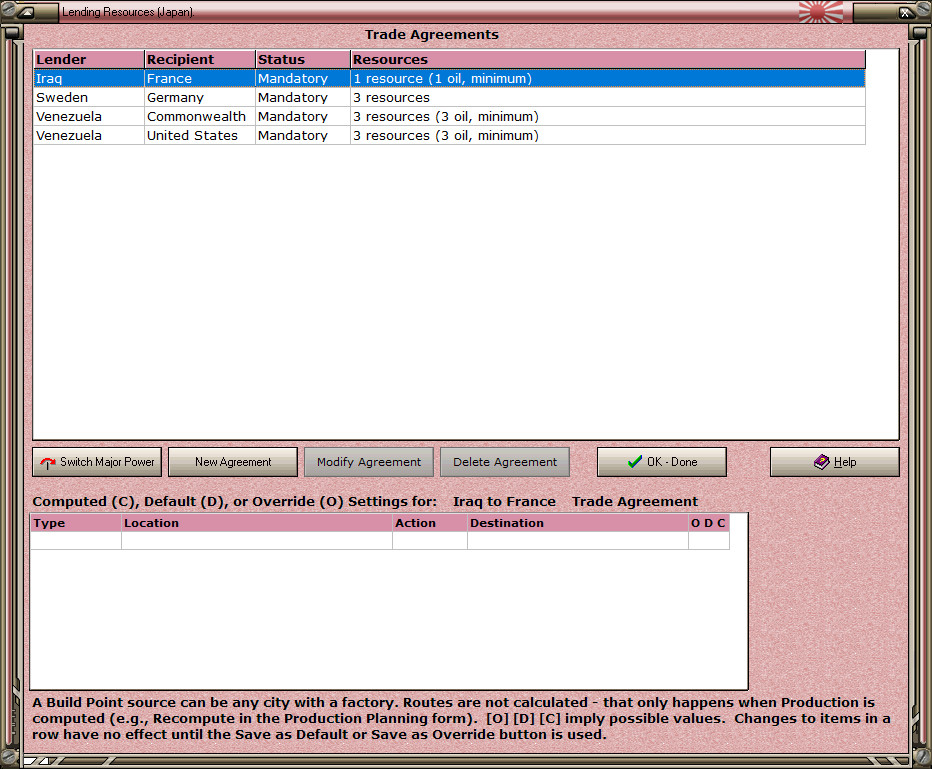The height and width of the screenshot is (769, 932).
Task: Select the Iraq to France agreement row
Action: tap(449, 78)
